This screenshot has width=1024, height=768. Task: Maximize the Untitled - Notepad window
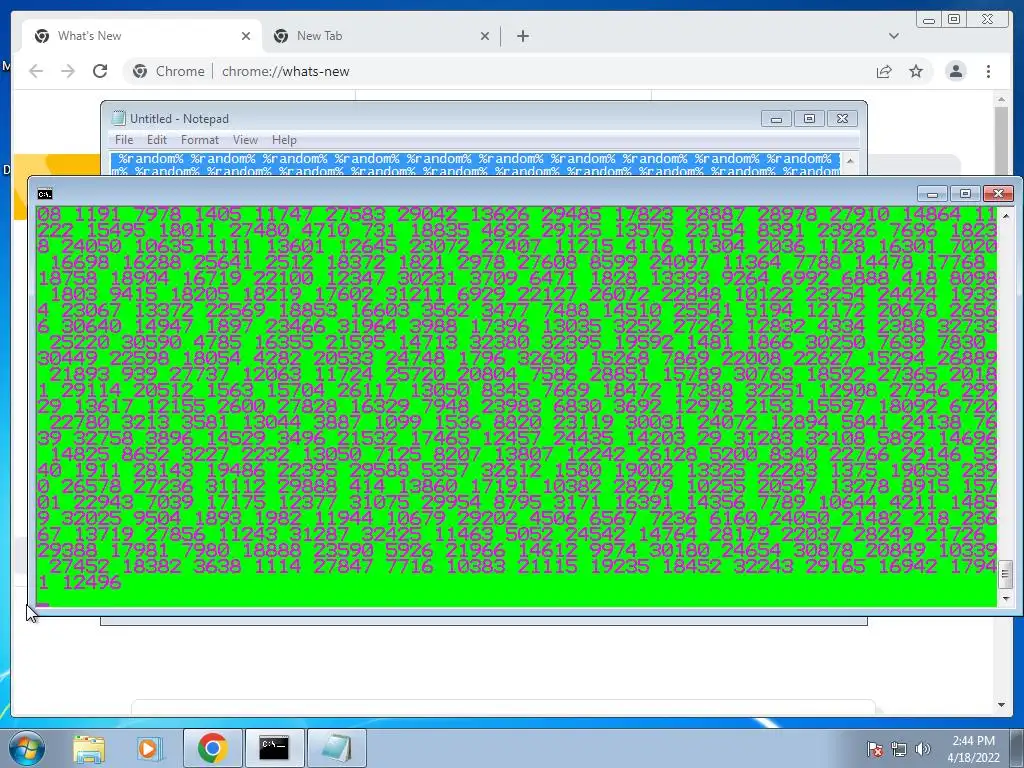pyautogui.click(x=809, y=119)
